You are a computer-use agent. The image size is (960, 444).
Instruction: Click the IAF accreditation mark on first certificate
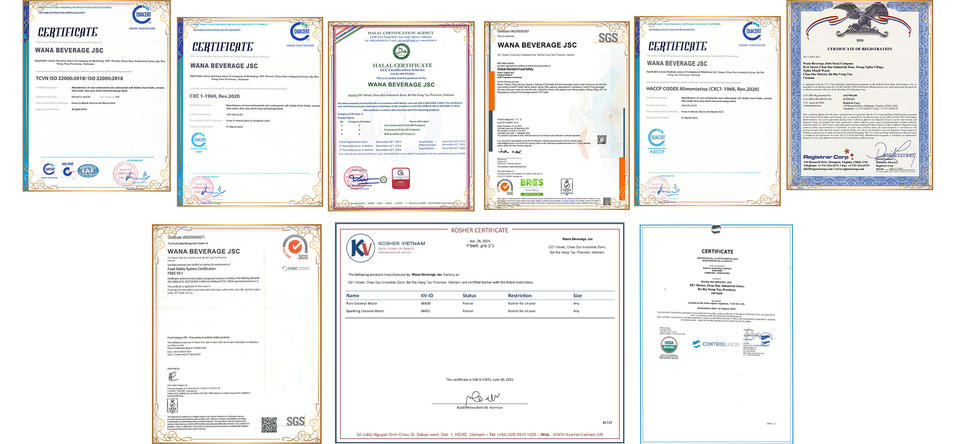click(x=88, y=171)
